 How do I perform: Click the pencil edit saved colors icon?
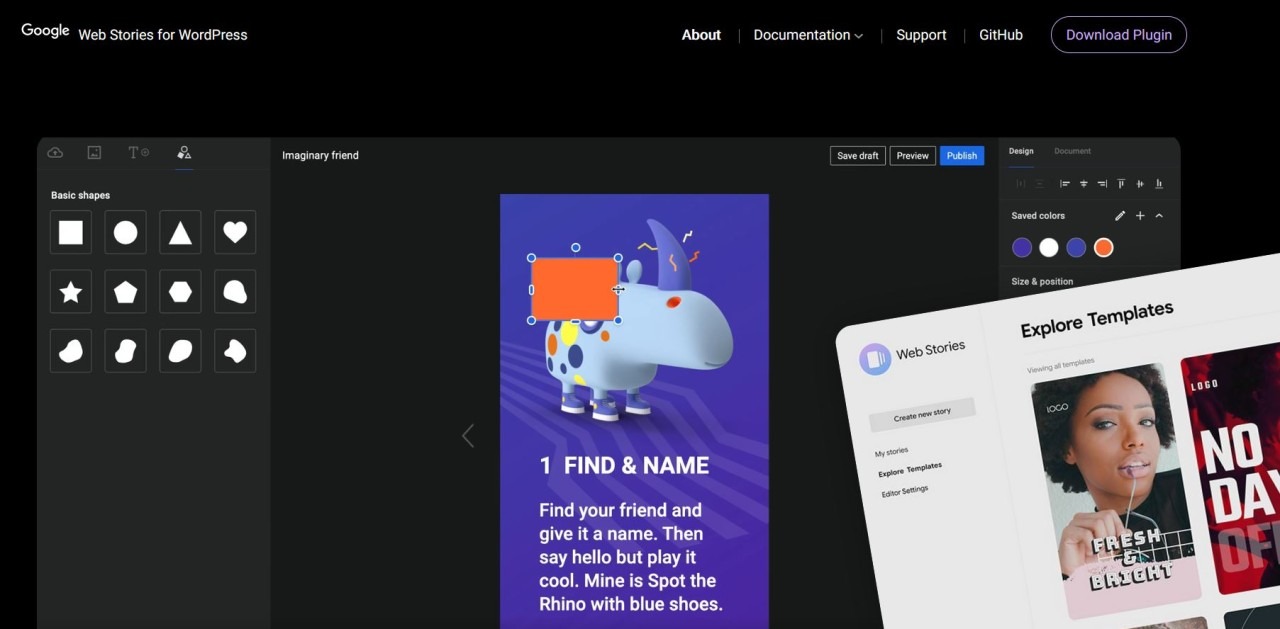tap(1120, 216)
